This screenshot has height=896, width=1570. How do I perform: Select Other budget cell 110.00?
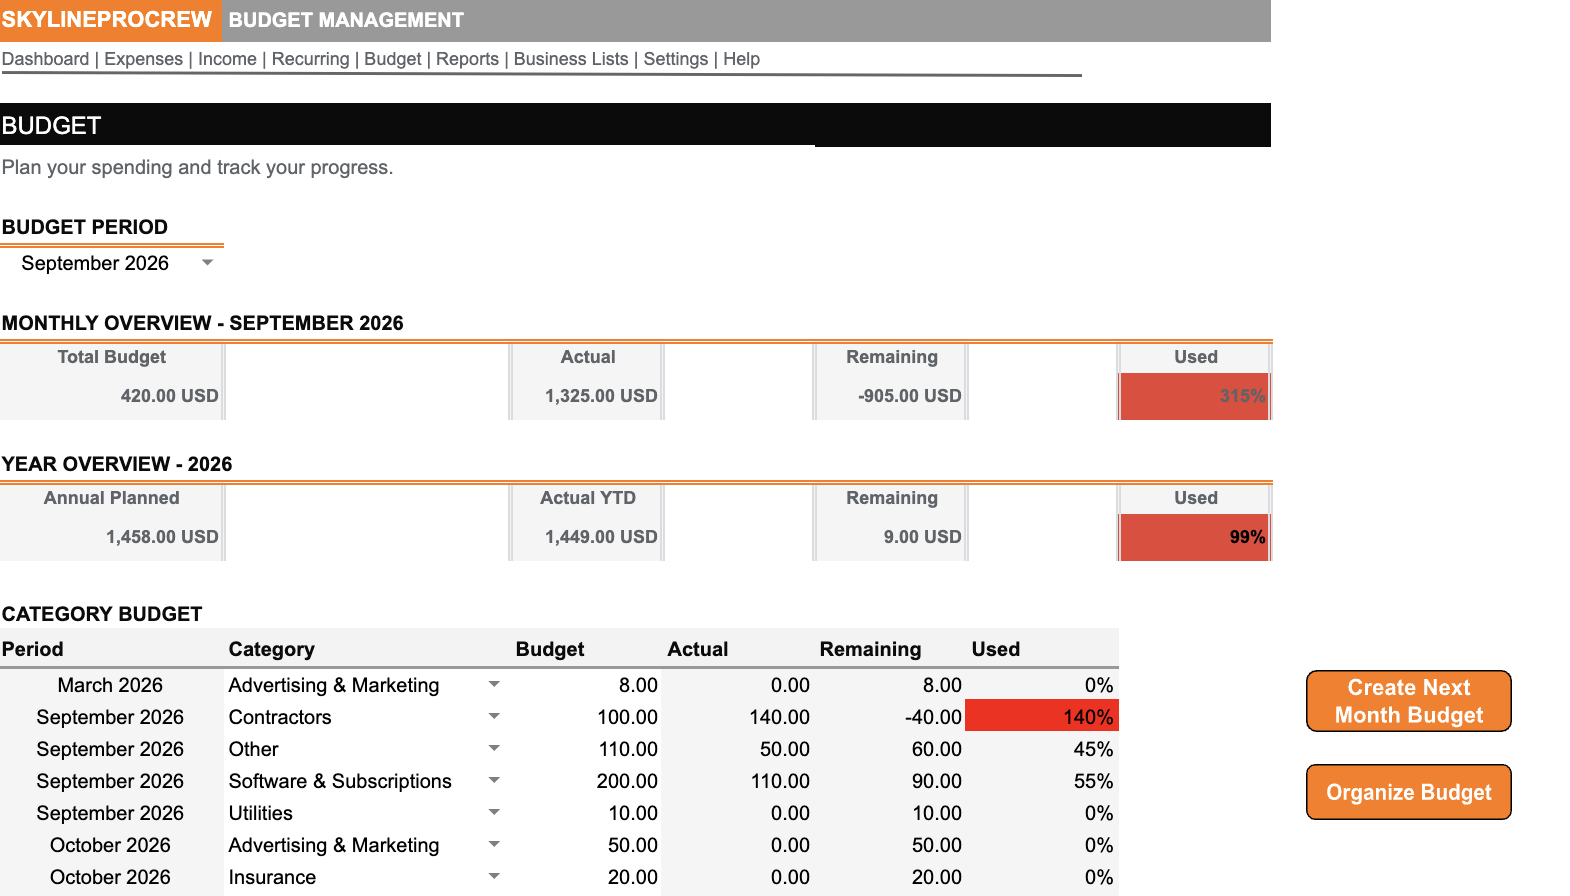pos(586,749)
